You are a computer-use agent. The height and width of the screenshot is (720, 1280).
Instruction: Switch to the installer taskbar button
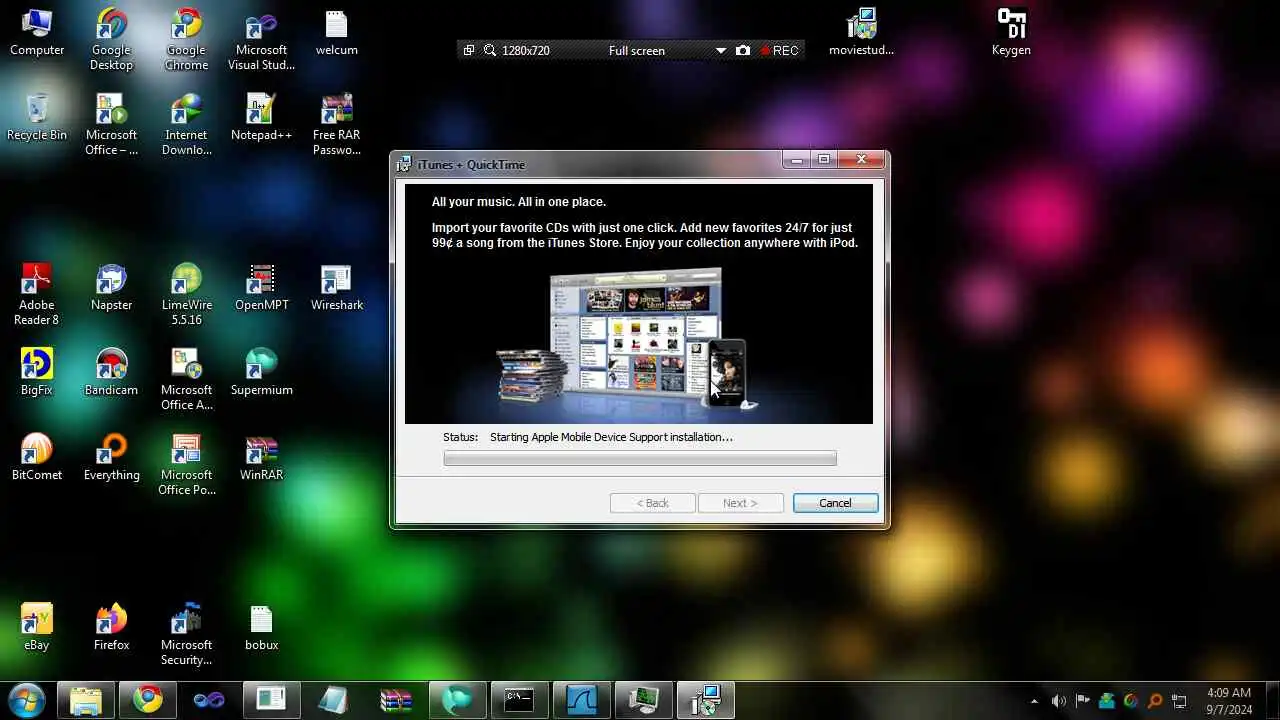pos(705,700)
